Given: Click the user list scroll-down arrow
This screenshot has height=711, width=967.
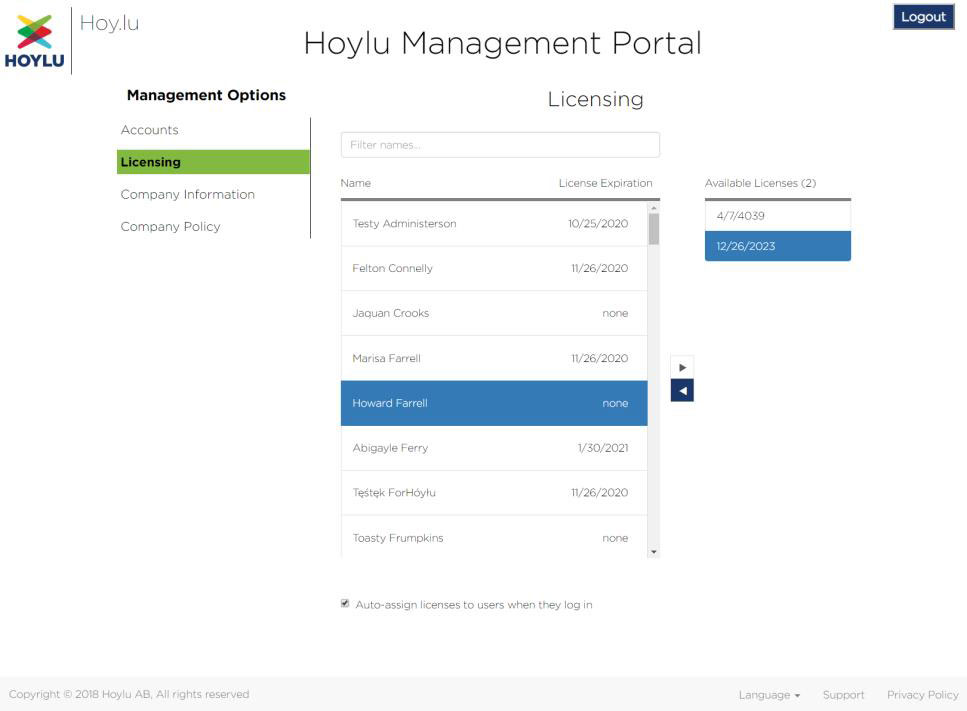Looking at the screenshot, I should 654,552.
